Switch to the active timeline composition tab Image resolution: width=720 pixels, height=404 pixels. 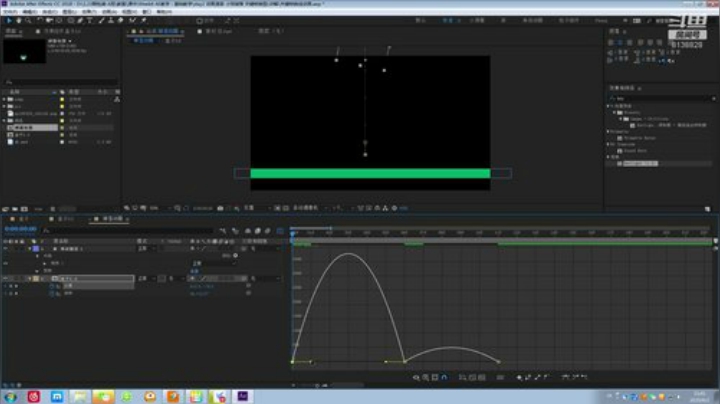(x=111, y=219)
